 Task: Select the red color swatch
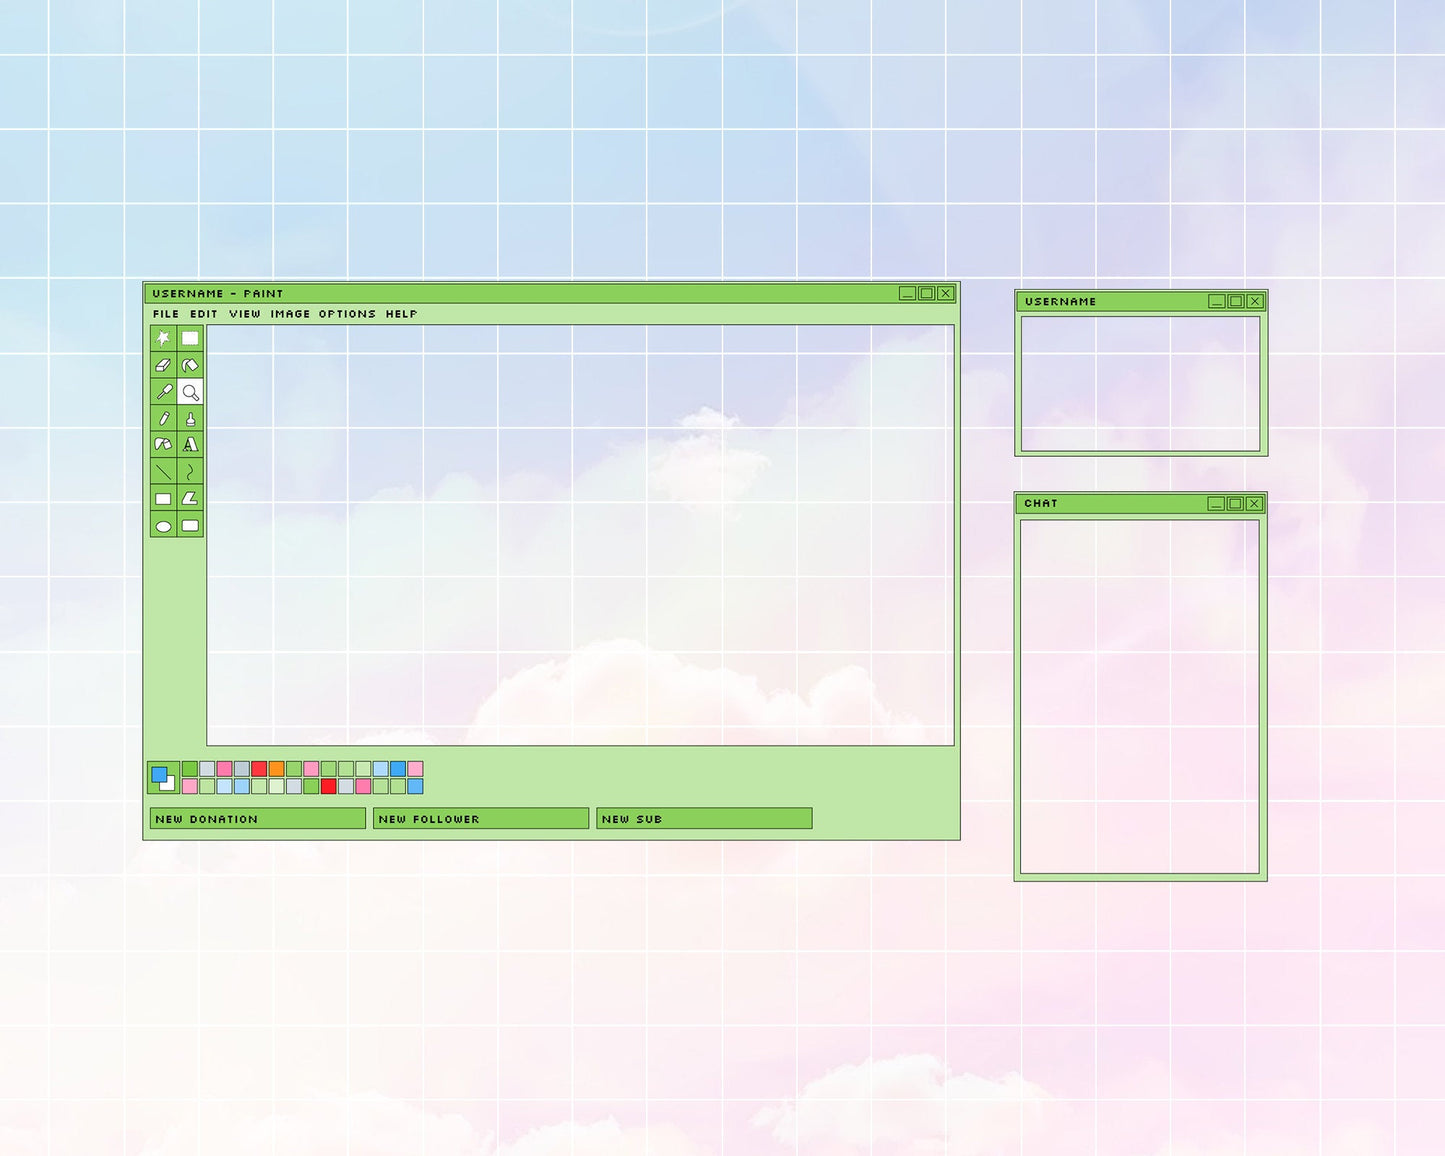(x=257, y=770)
